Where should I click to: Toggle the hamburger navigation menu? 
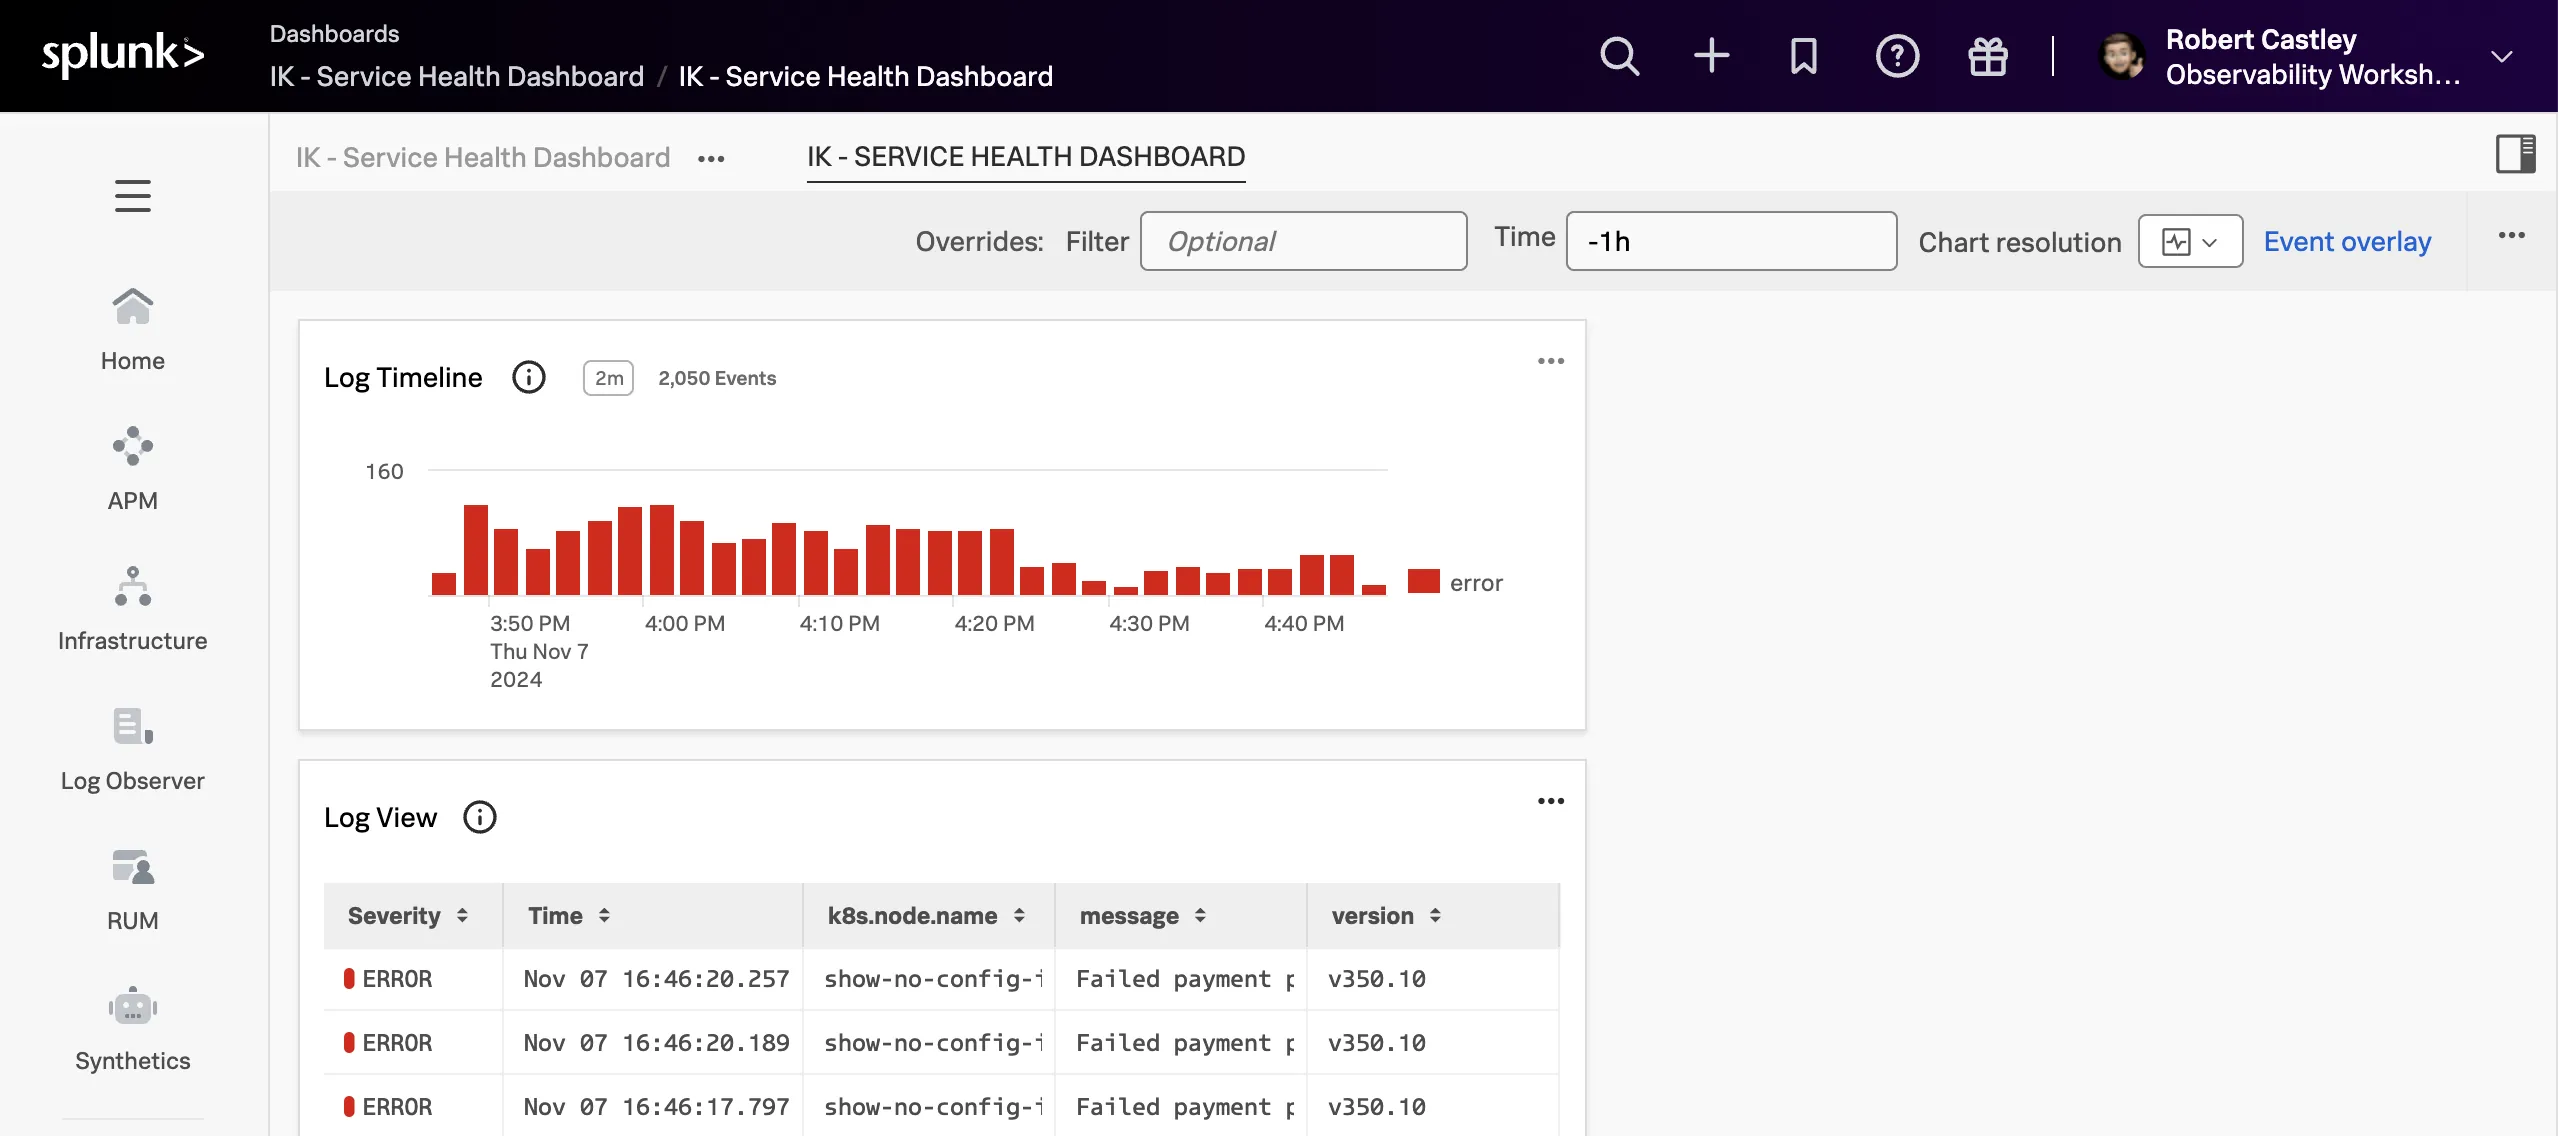[x=132, y=196]
